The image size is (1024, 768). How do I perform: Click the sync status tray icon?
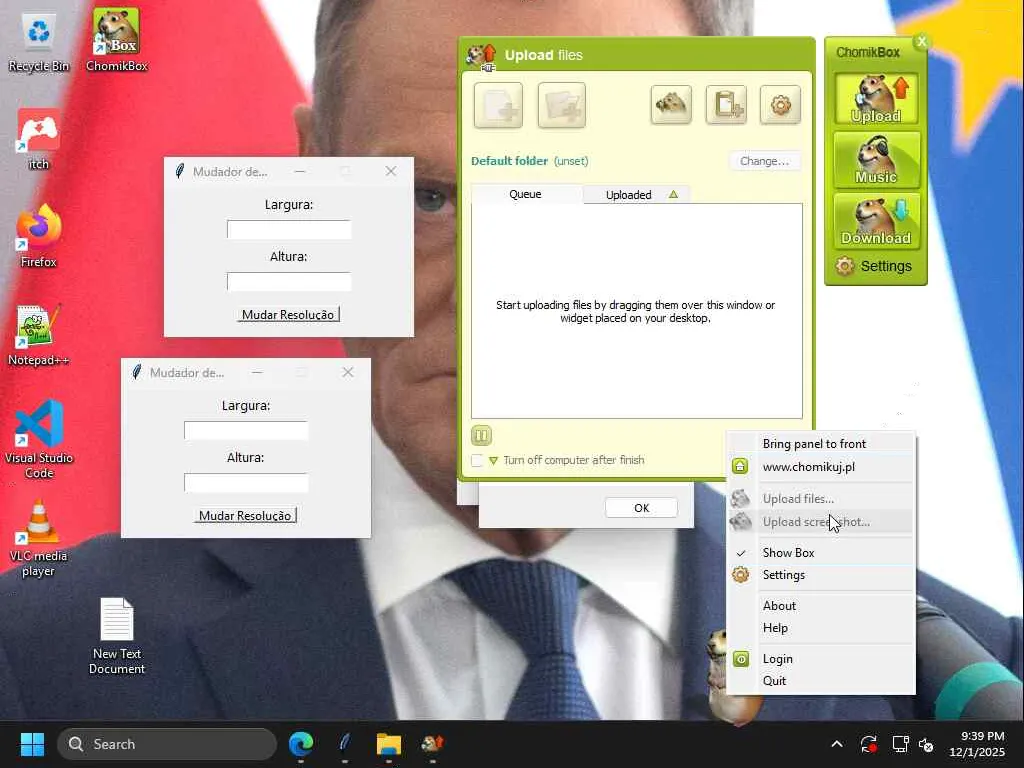click(869, 744)
